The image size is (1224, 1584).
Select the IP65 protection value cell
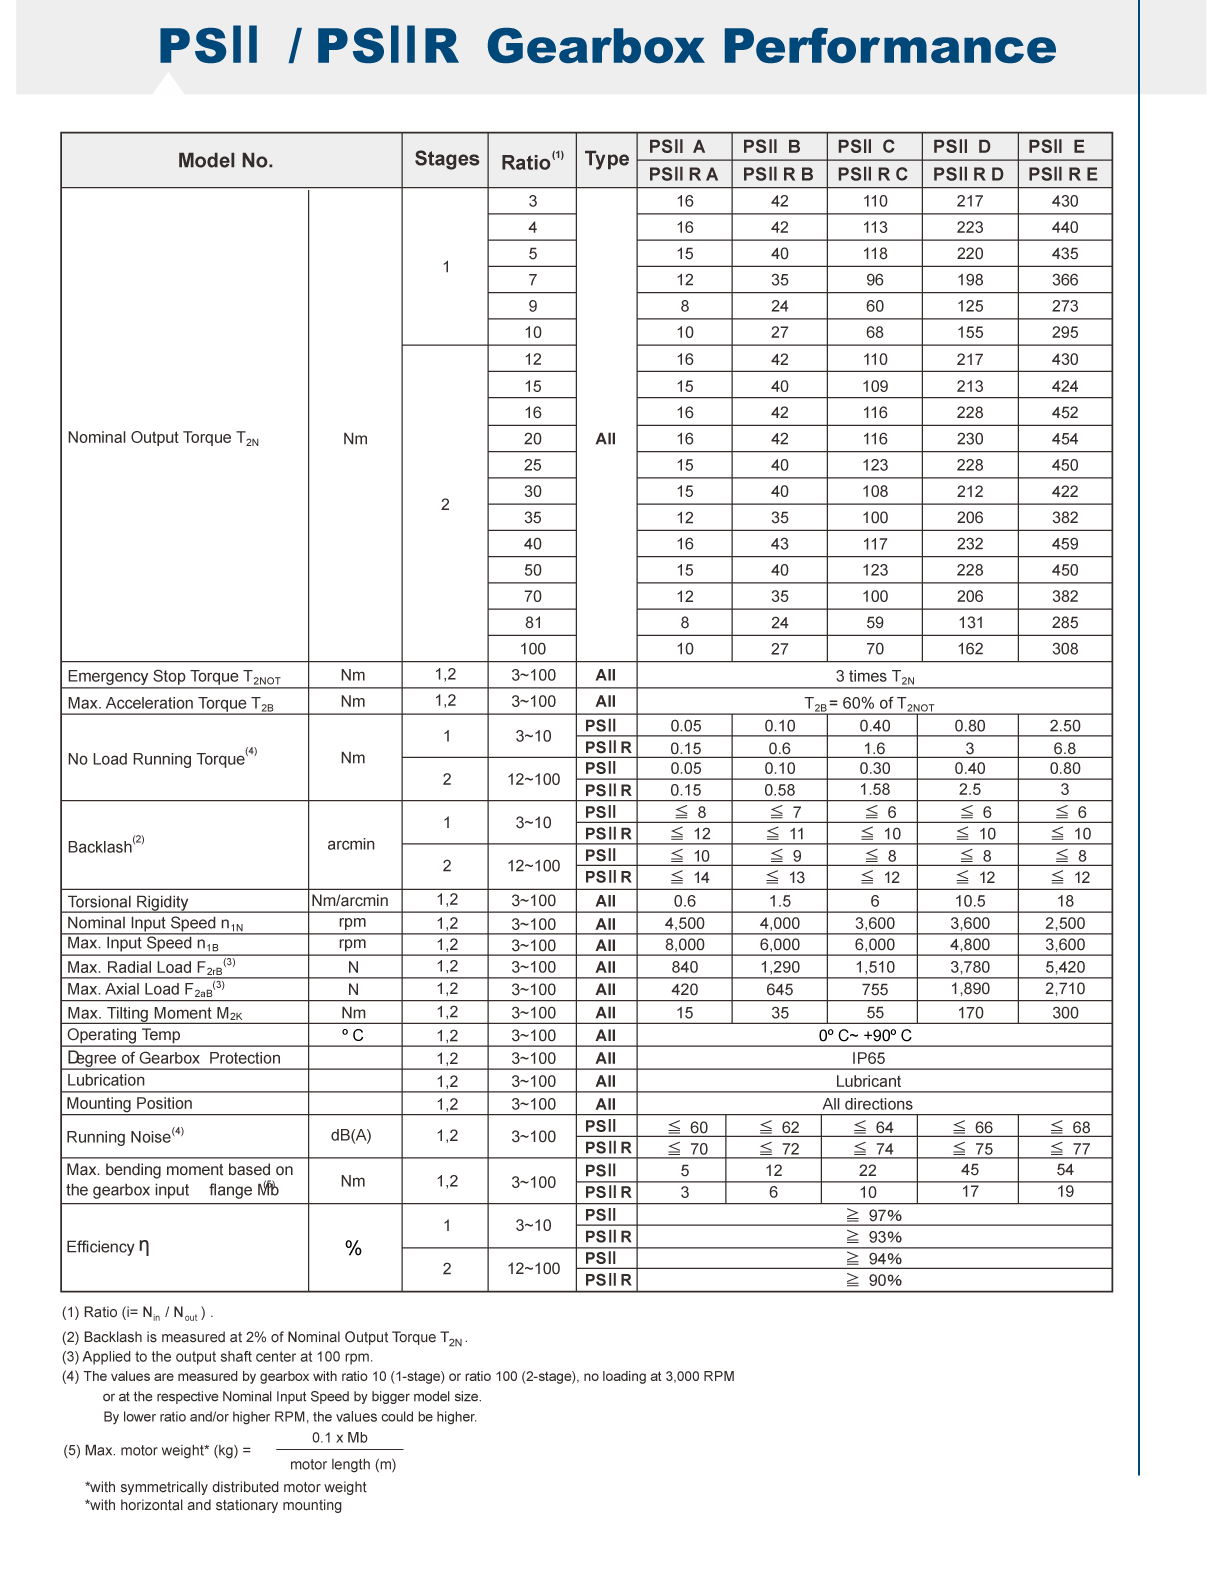pyautogui.click(x=868, y=1058)
